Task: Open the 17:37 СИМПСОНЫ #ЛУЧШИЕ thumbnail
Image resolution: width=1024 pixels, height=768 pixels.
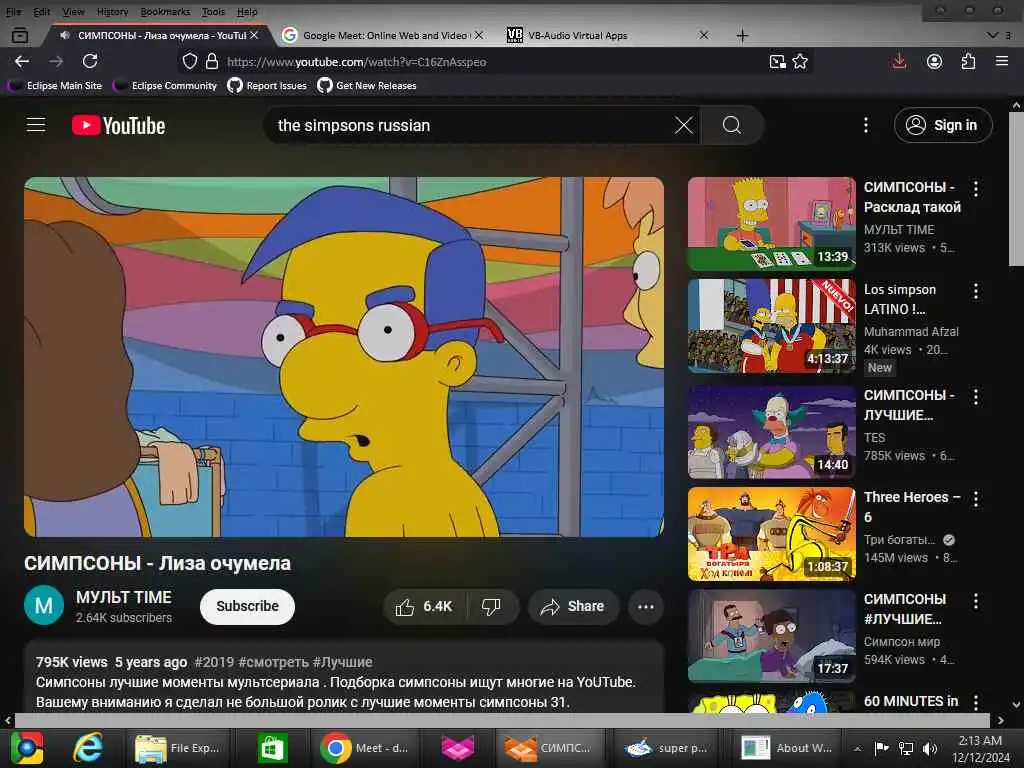Action: coord(771,636)
